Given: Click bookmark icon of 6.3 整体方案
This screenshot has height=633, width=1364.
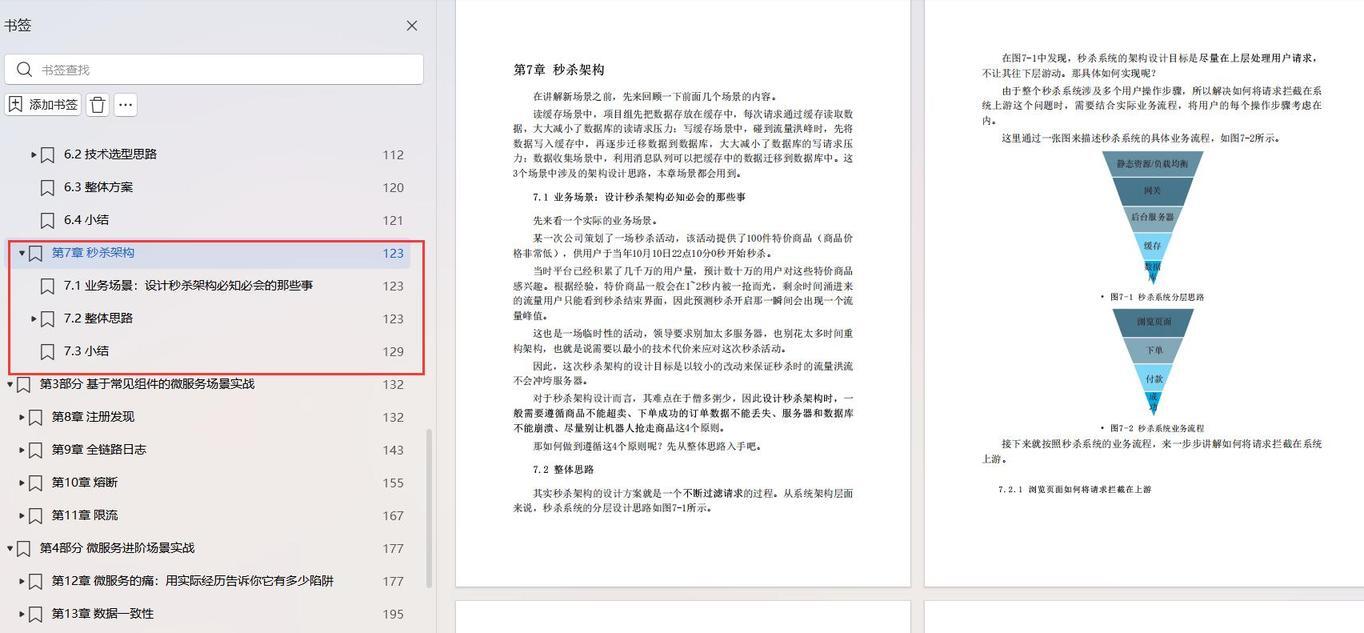Looking at the screenshot, I should pyautogui.click(x=47, y=188).
